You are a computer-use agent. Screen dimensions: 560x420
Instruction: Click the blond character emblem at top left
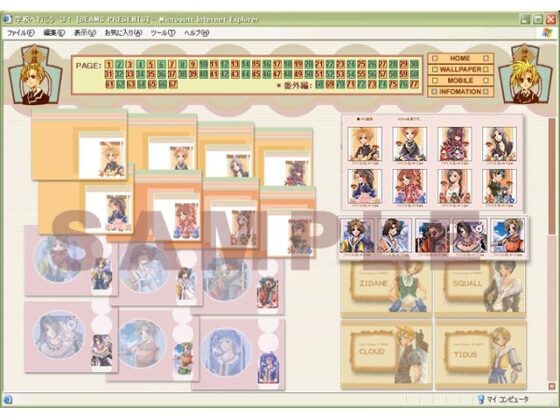tap(35, 74)
